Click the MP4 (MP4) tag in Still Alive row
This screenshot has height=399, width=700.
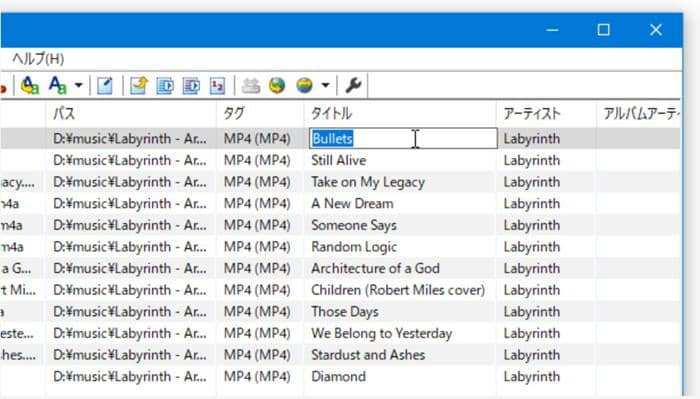(257, 160)
